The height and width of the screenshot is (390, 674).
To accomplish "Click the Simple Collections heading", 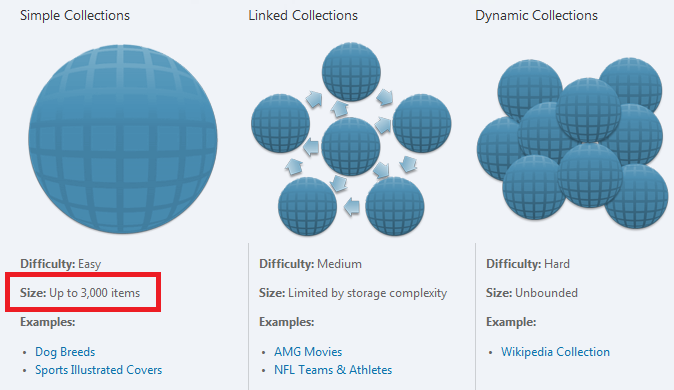I will coord(75,15).
